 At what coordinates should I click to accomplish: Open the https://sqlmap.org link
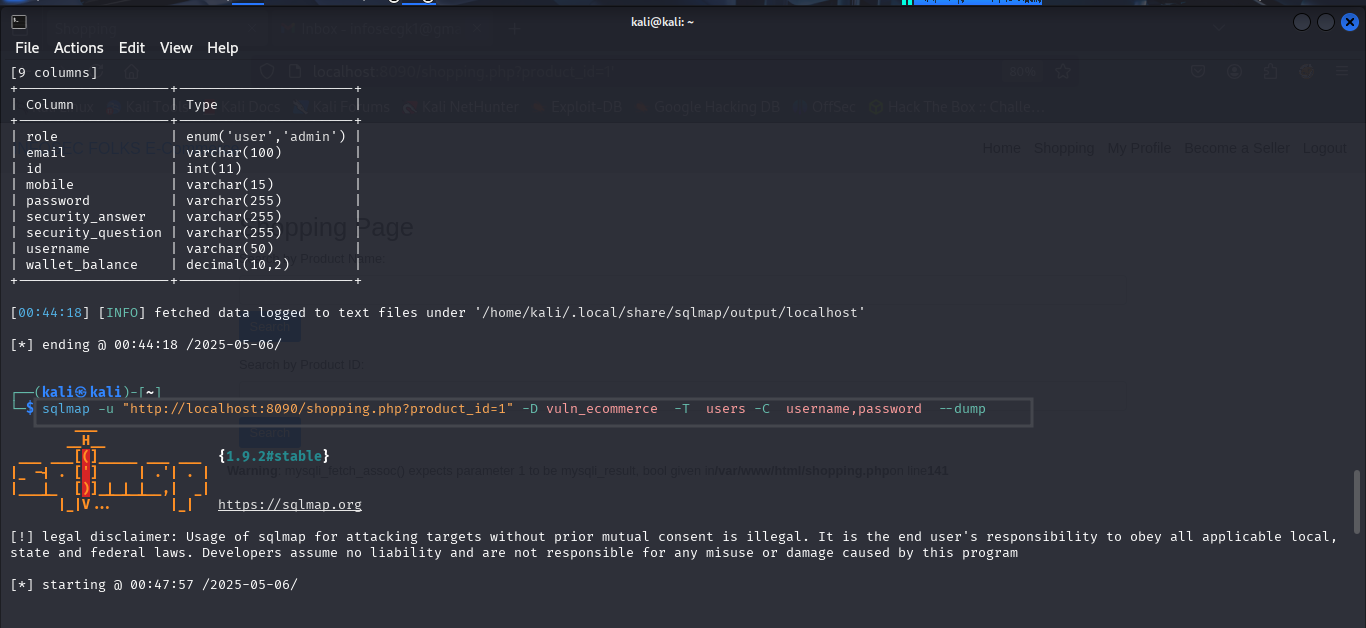(290, 505)
